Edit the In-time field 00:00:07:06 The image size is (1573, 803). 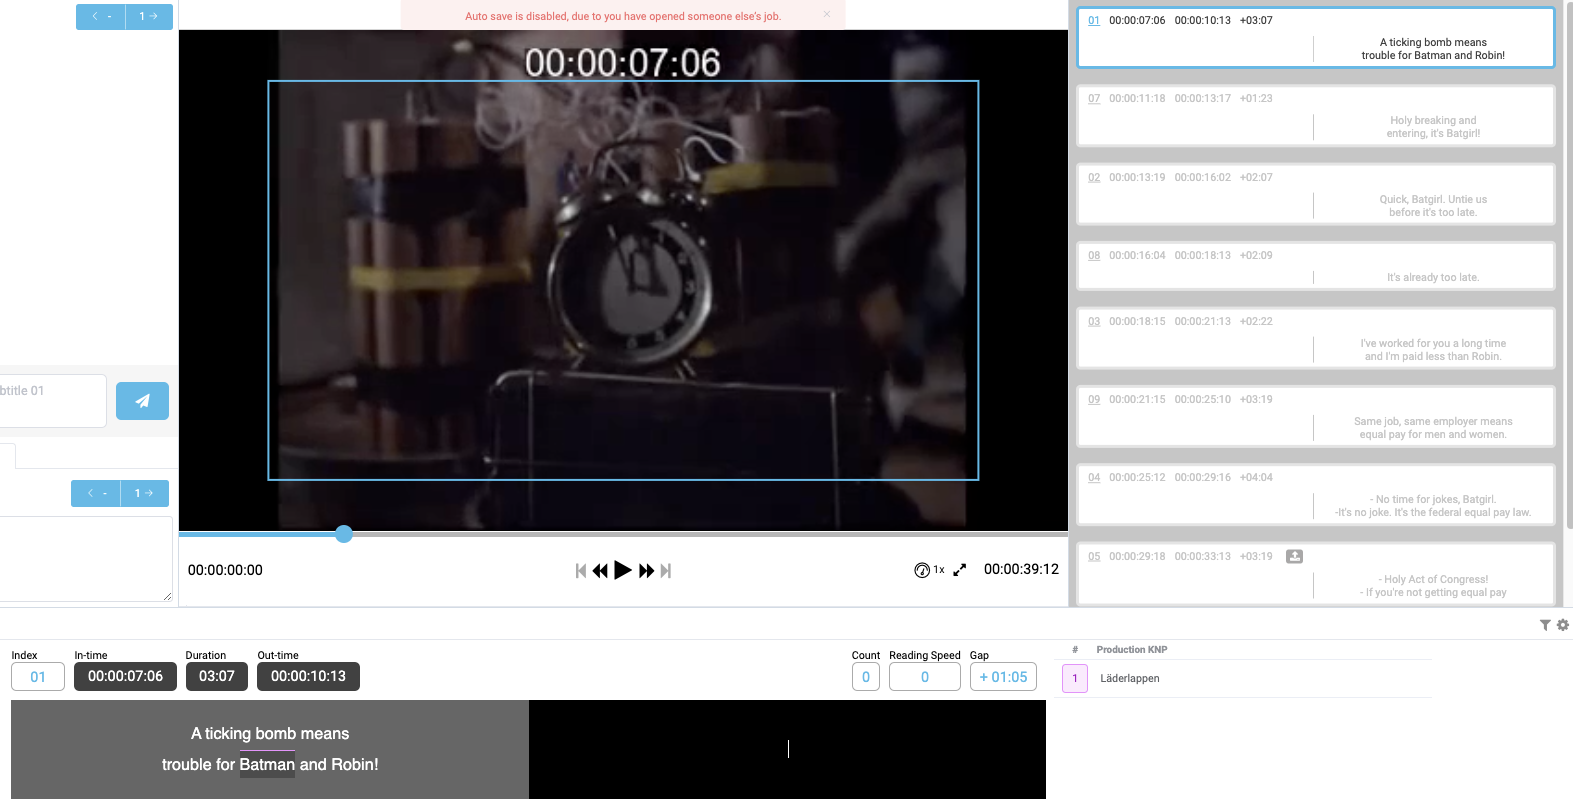tap(125, 677)
